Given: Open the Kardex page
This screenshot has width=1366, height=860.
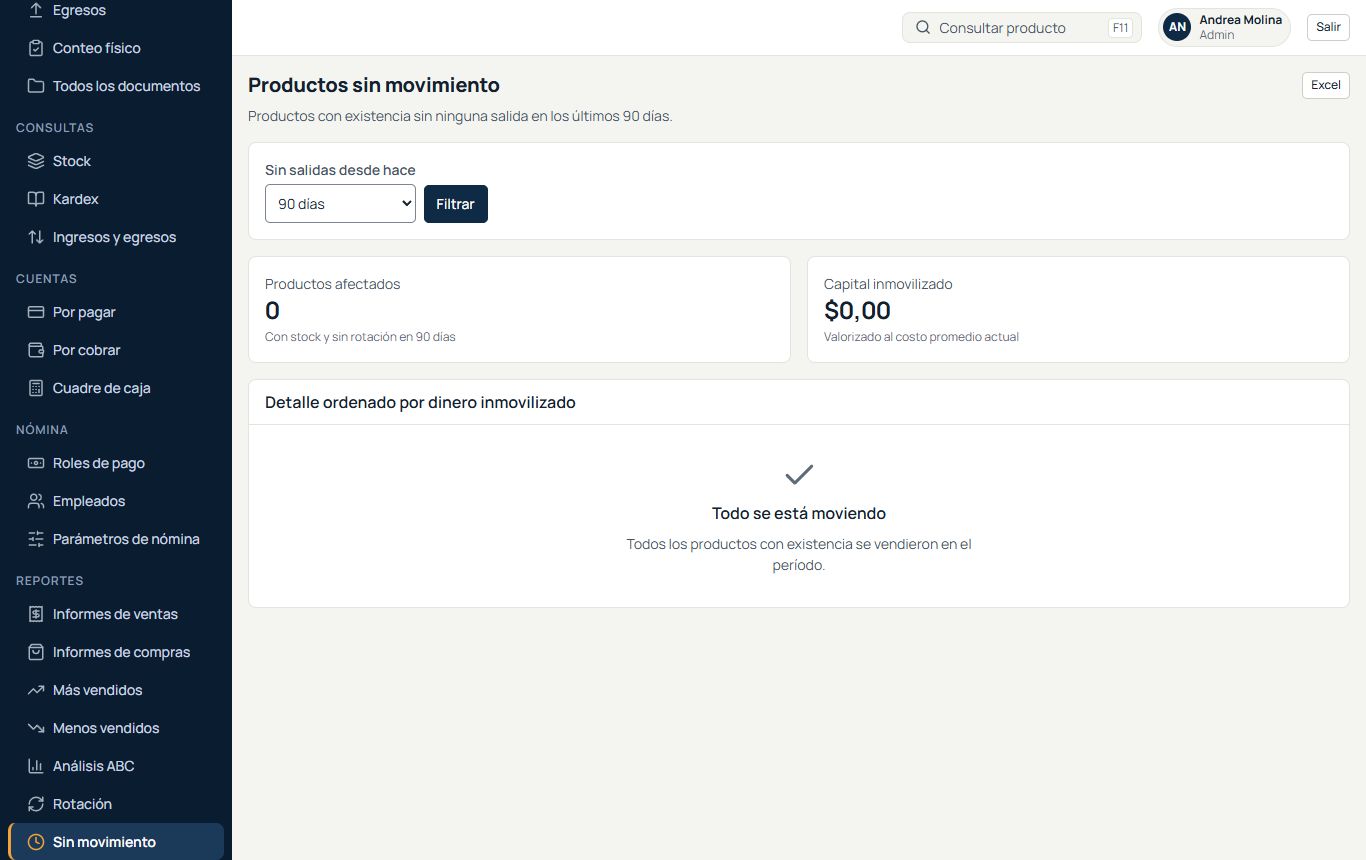Looking at the screenshot, I should [x=116, y=199].
